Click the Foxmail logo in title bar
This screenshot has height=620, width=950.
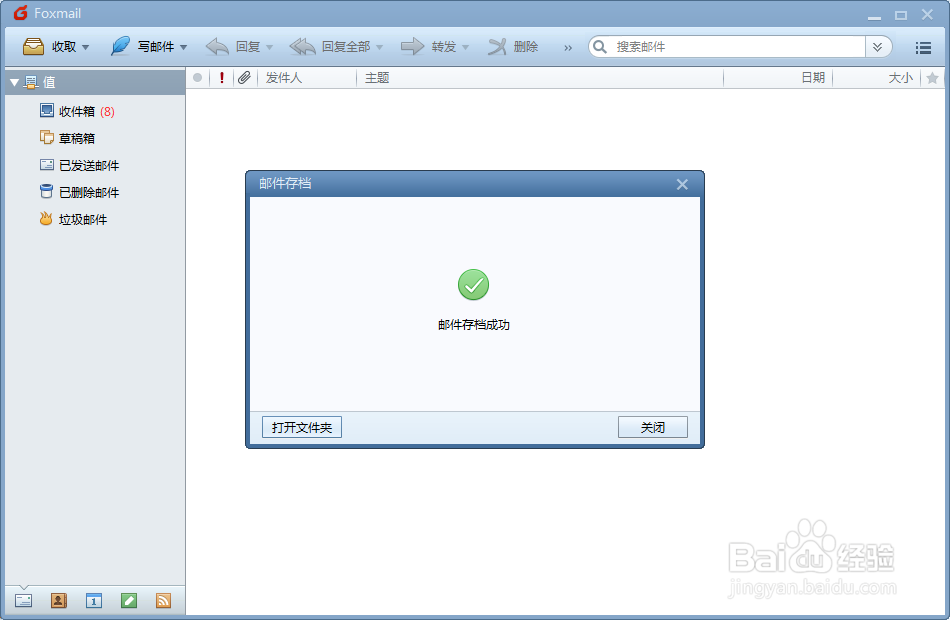click(x=21, y=13)
